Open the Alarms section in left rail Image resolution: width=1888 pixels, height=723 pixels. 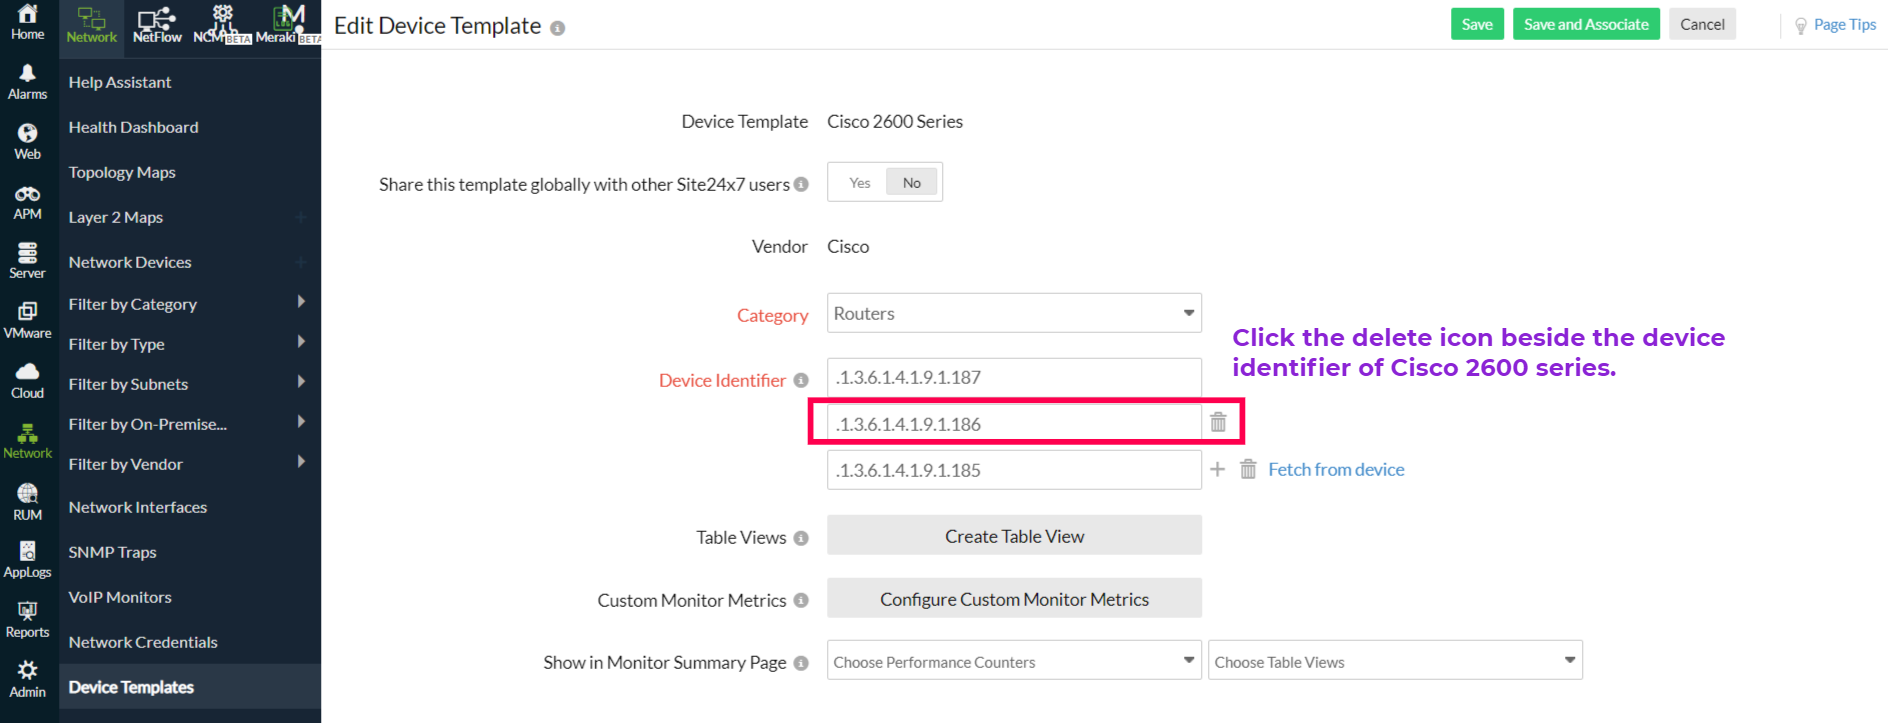pos(27,82)
